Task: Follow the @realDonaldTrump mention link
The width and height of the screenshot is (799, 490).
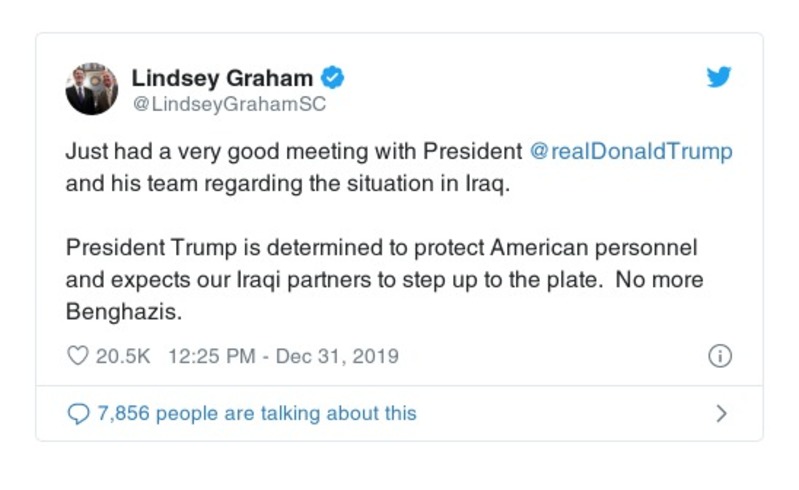Action: pos(630,152)
